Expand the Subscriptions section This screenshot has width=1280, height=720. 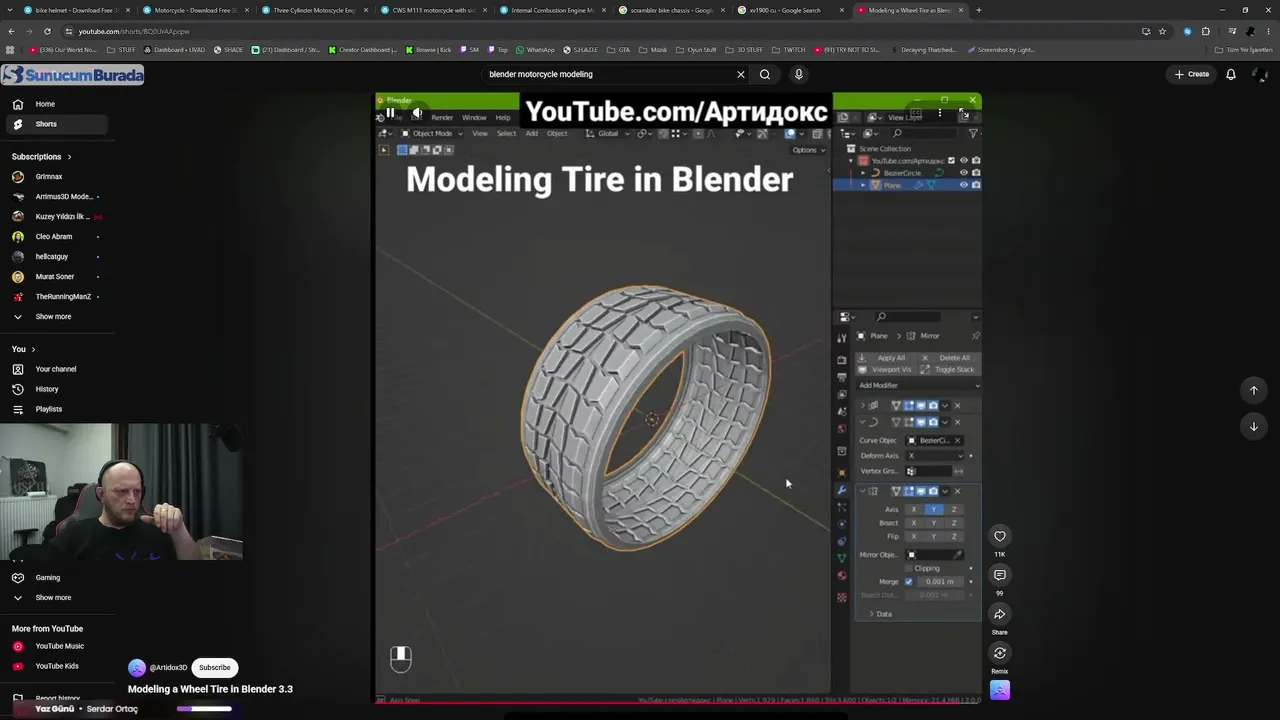[41, 157]
